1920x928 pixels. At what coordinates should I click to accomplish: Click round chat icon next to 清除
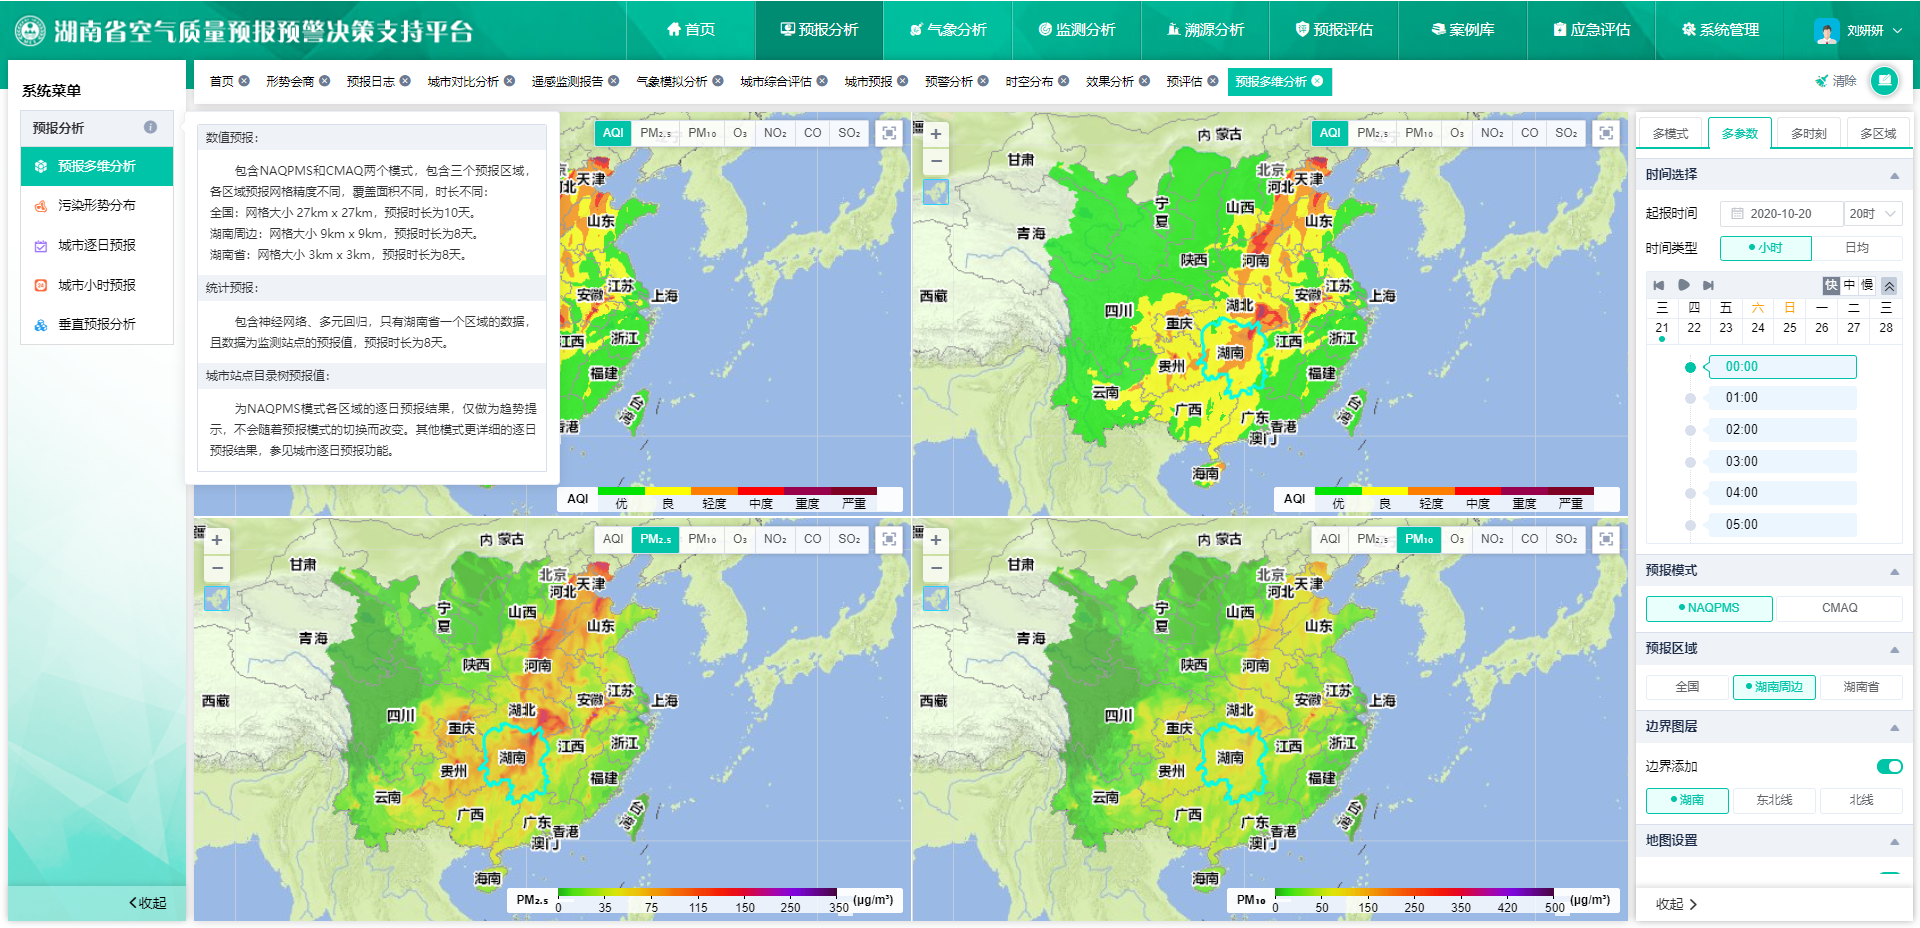point(1884,81)
